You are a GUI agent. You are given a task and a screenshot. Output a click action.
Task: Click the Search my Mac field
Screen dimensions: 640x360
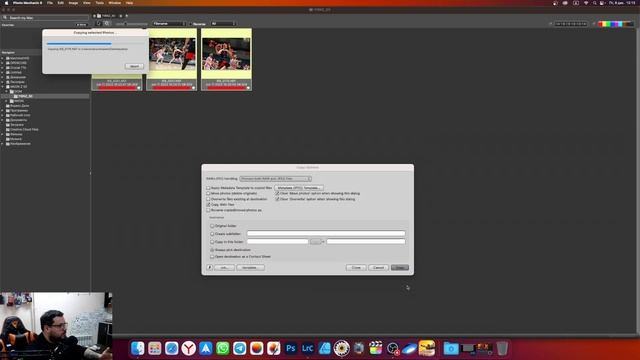click(x=45, y=18)
